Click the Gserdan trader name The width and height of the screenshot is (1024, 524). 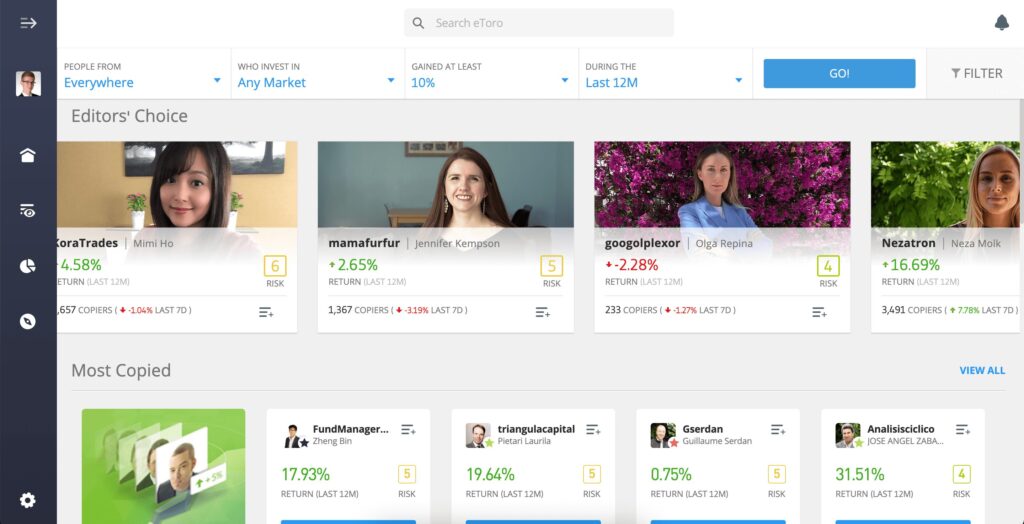point(703,429)
